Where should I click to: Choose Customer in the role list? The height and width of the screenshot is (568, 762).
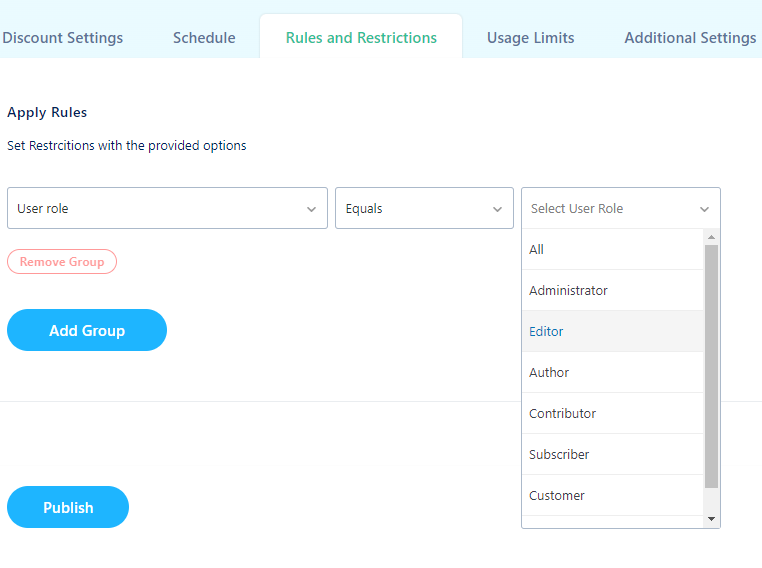[613, 495]
